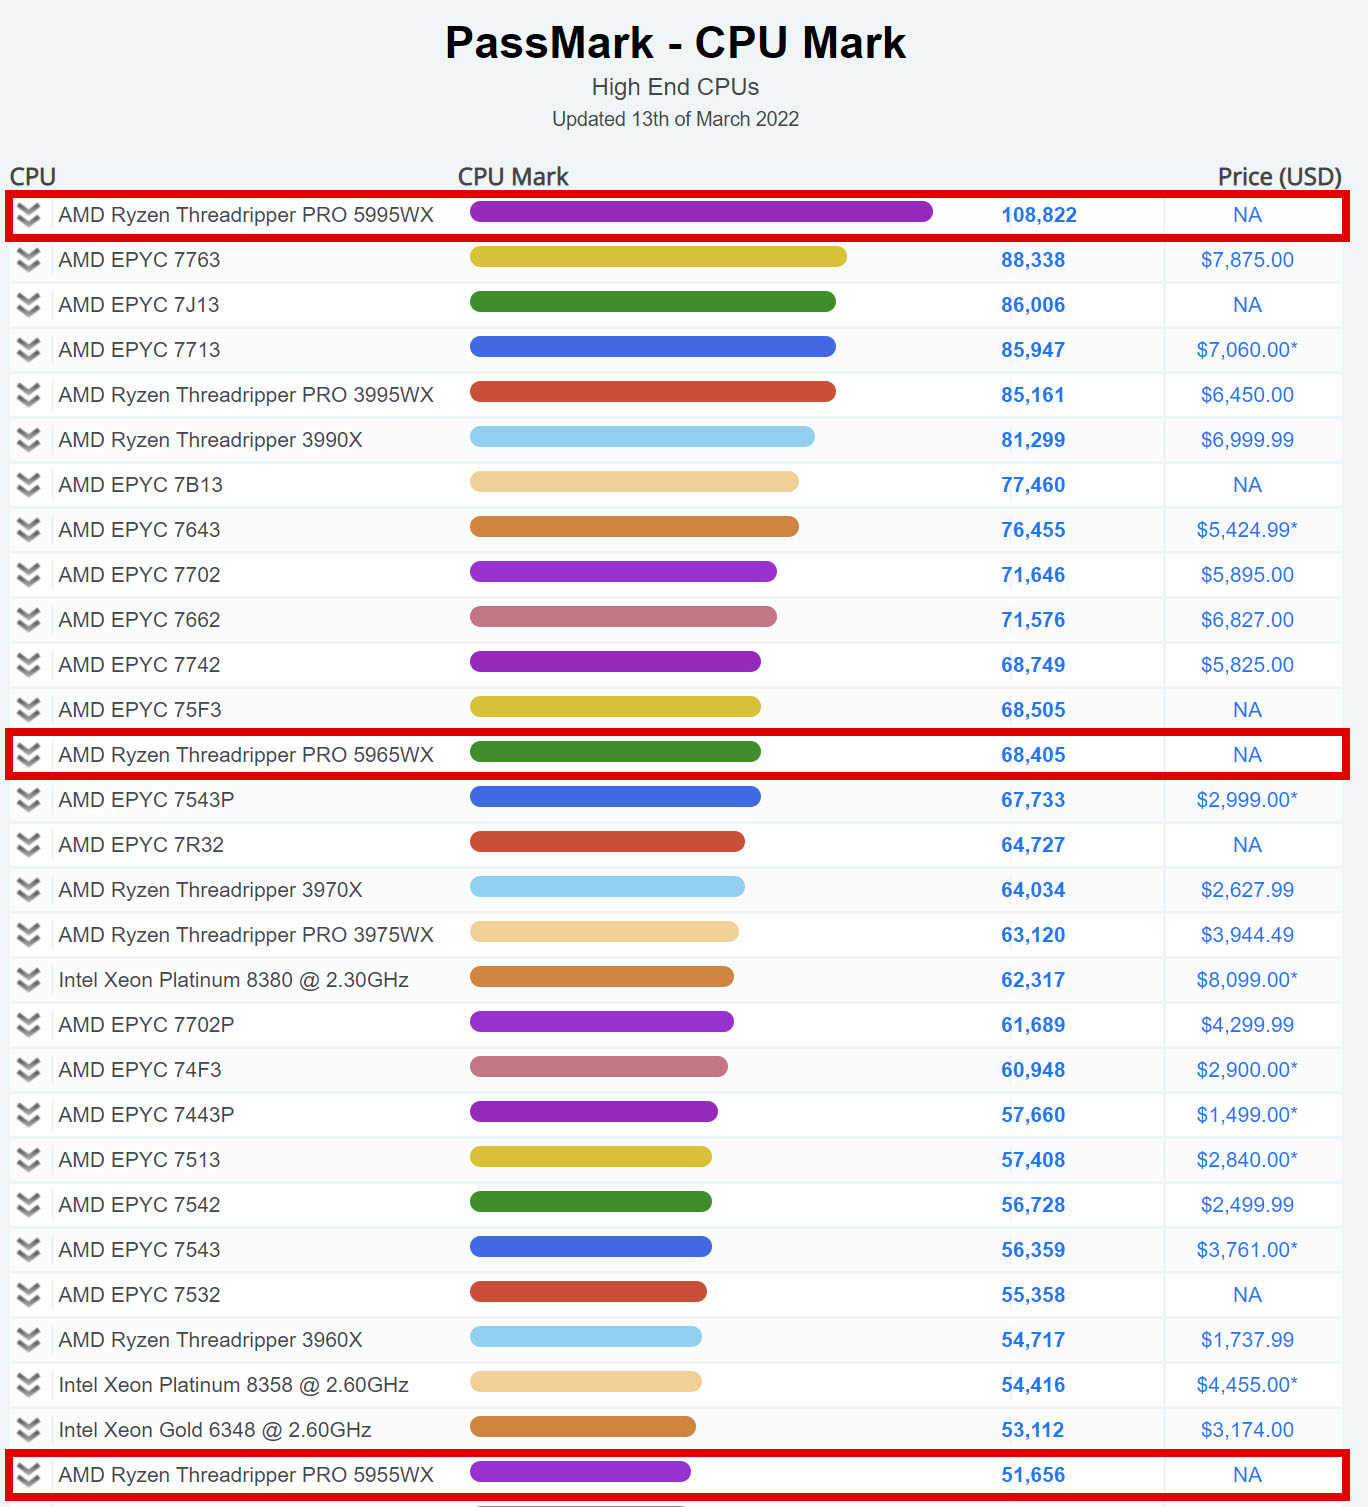Expand the Threadripper 3960X row chevron

(x=29, y=1340)
